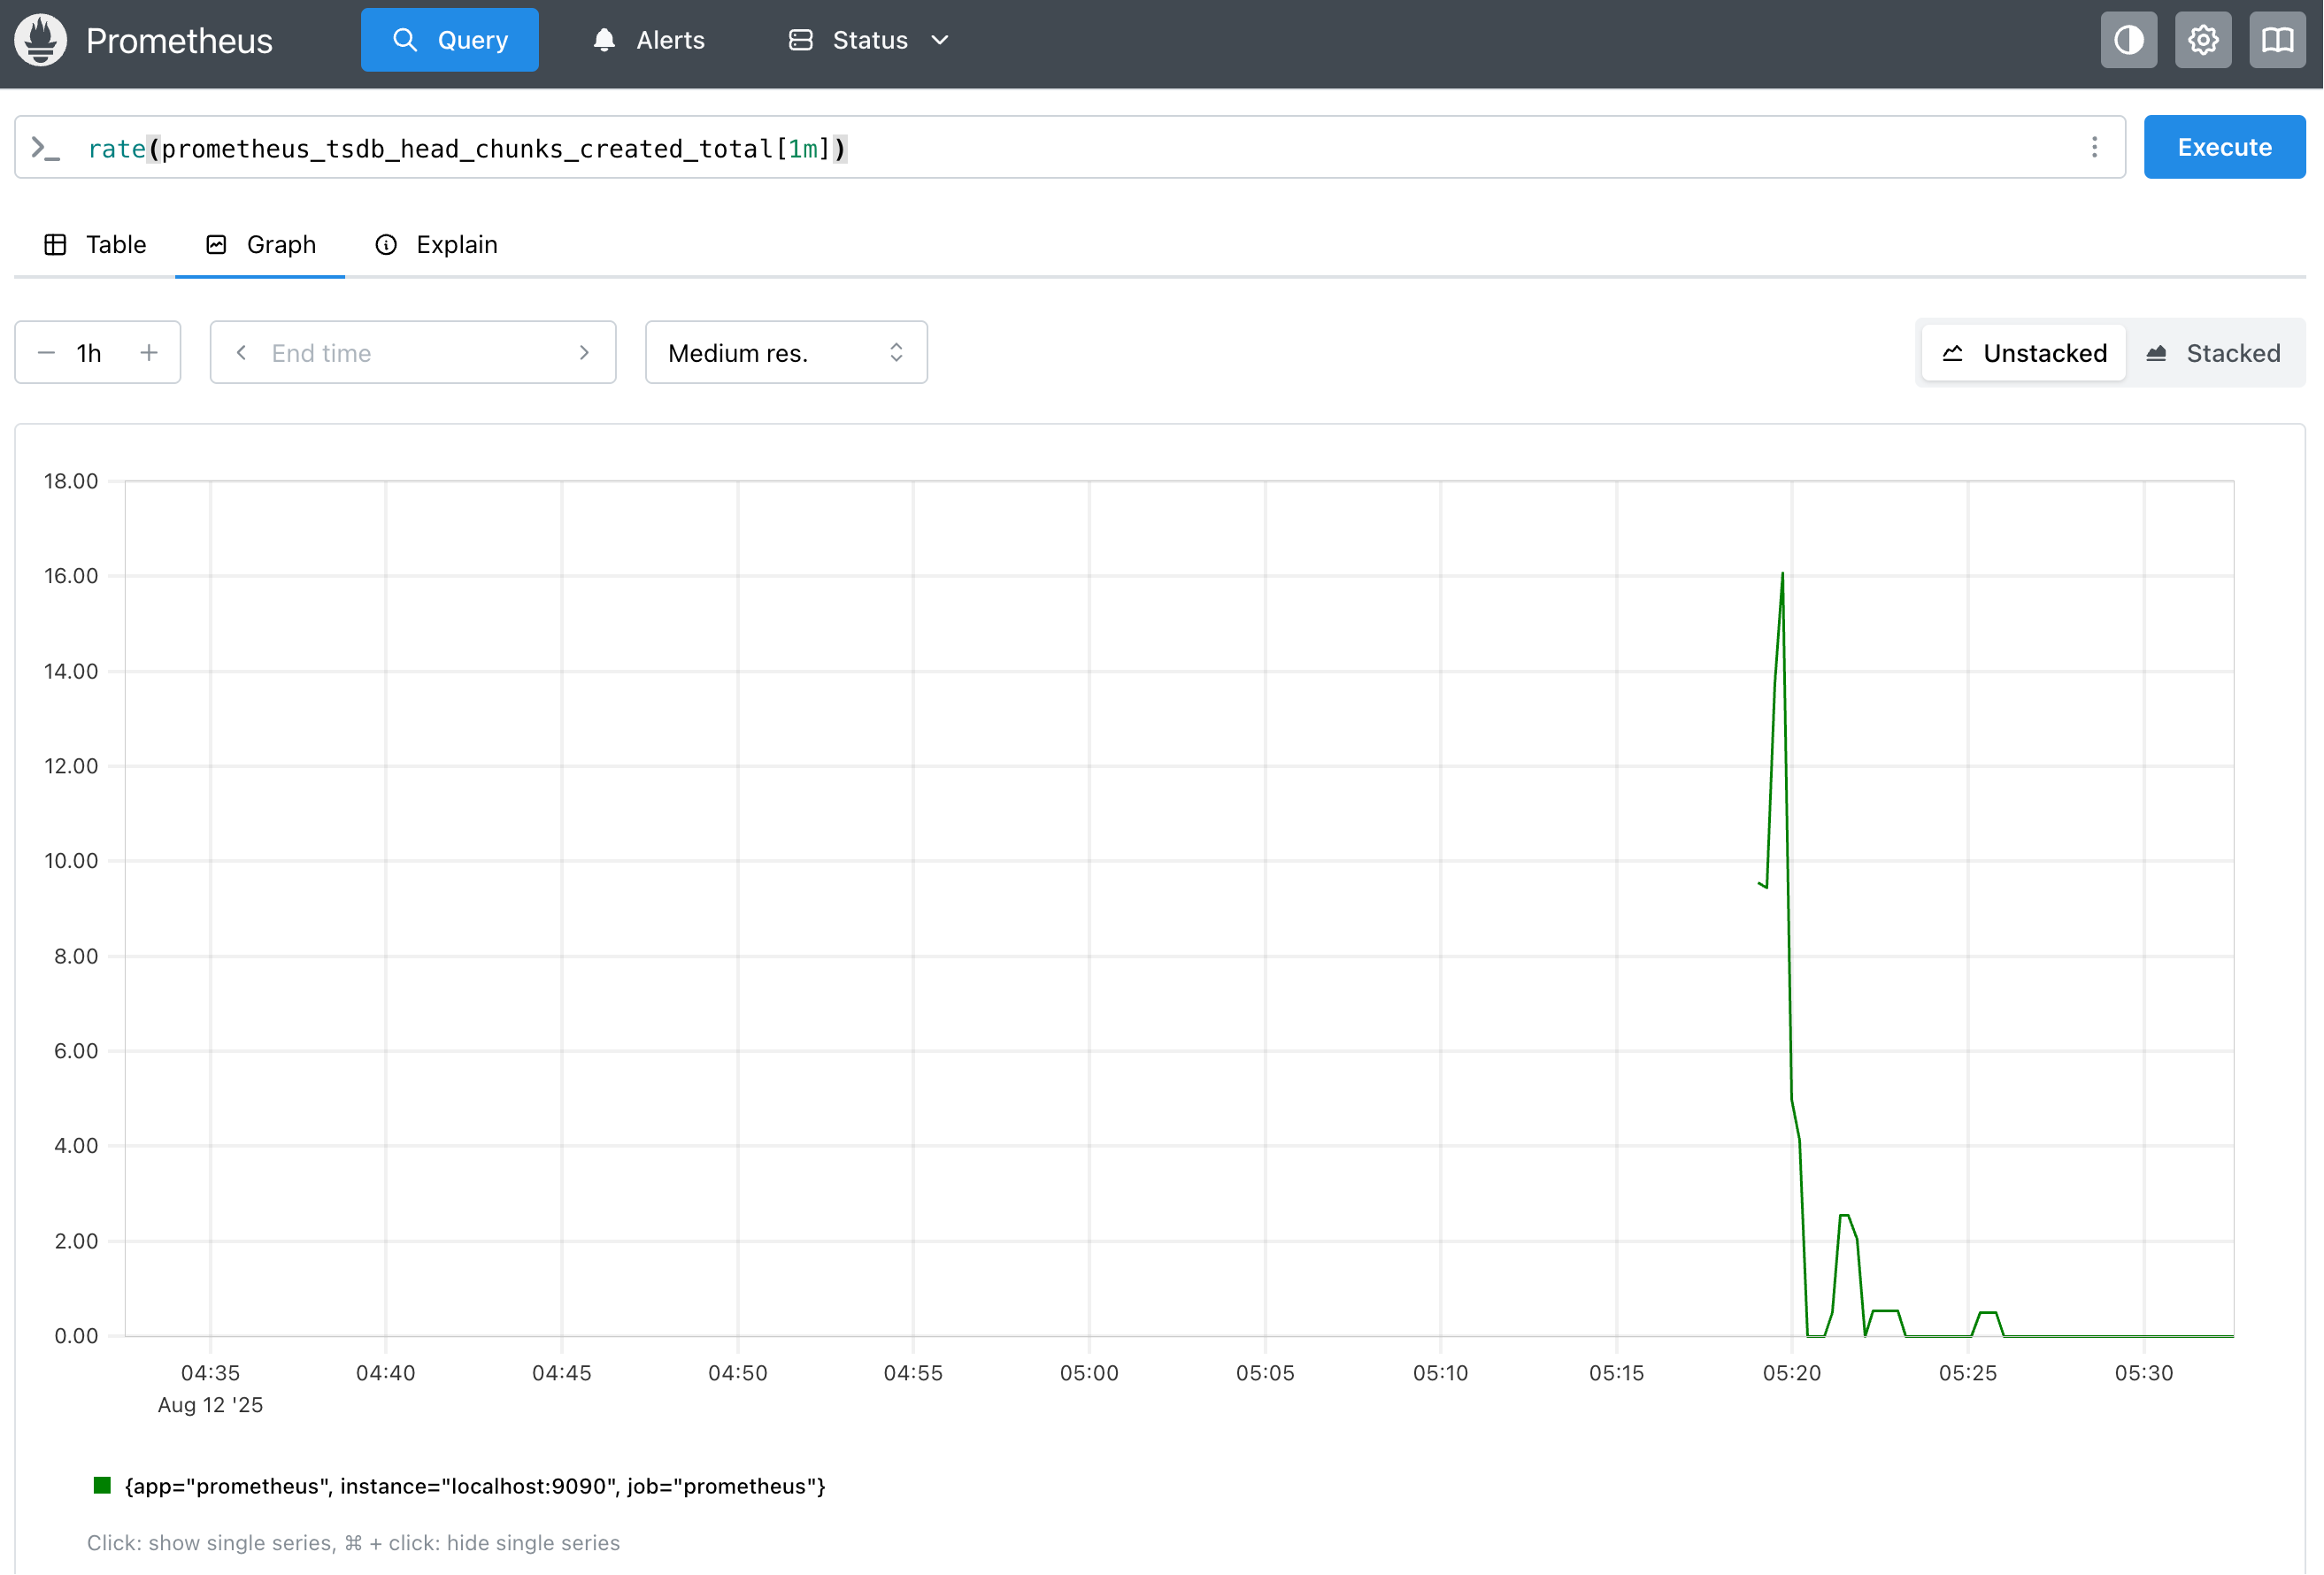Open the Medium res. resolution dropdown
This screenshot has width=2324, height=1575.
click(786, 353)
